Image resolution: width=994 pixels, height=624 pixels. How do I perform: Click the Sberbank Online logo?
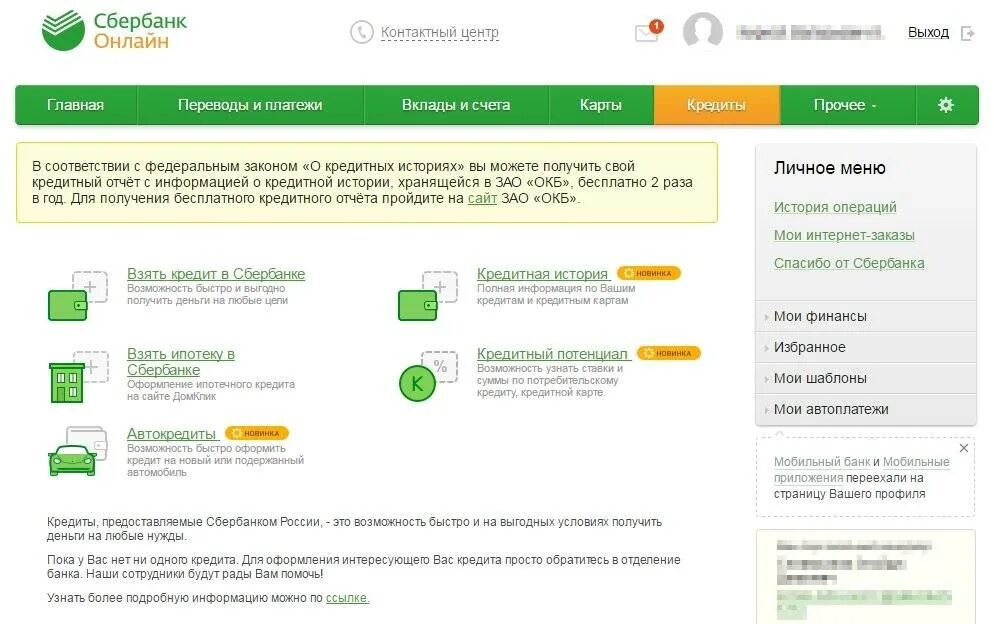coord(114,30)
